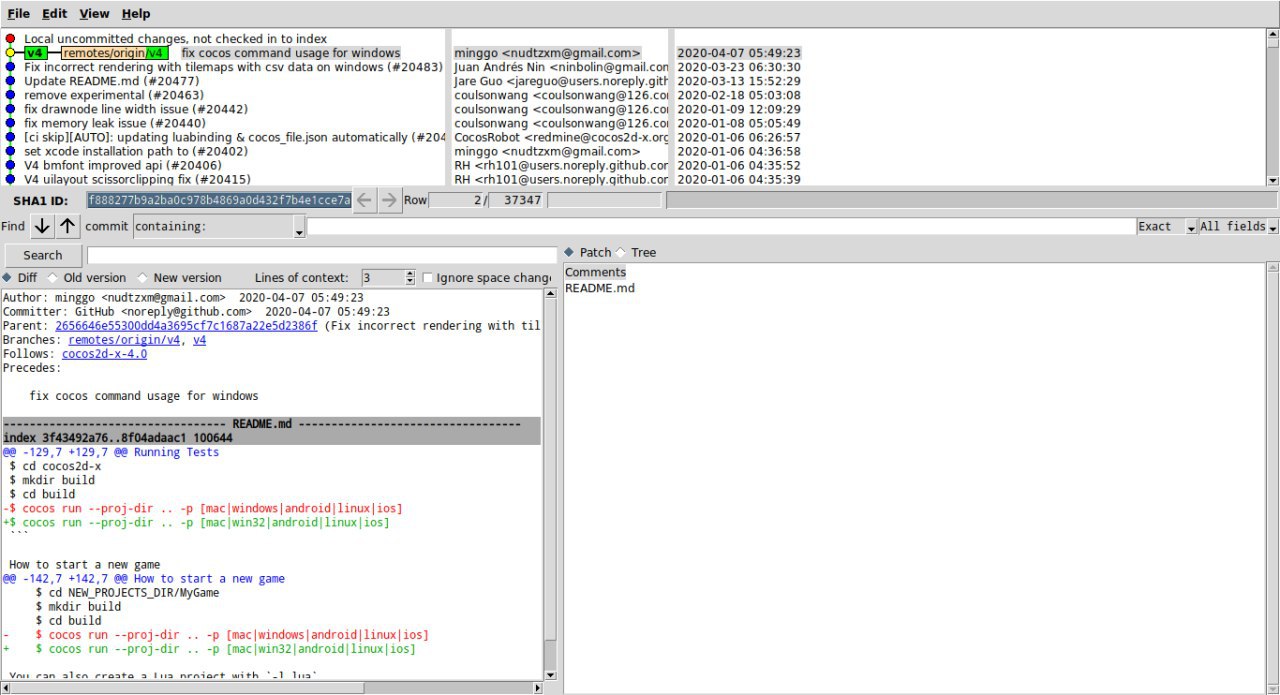Screen dimensions: 1280x695
Task: Click the '@@ -129,7 +129,7 @@ Running Tests' hunk header
Action: pos(111,452)
